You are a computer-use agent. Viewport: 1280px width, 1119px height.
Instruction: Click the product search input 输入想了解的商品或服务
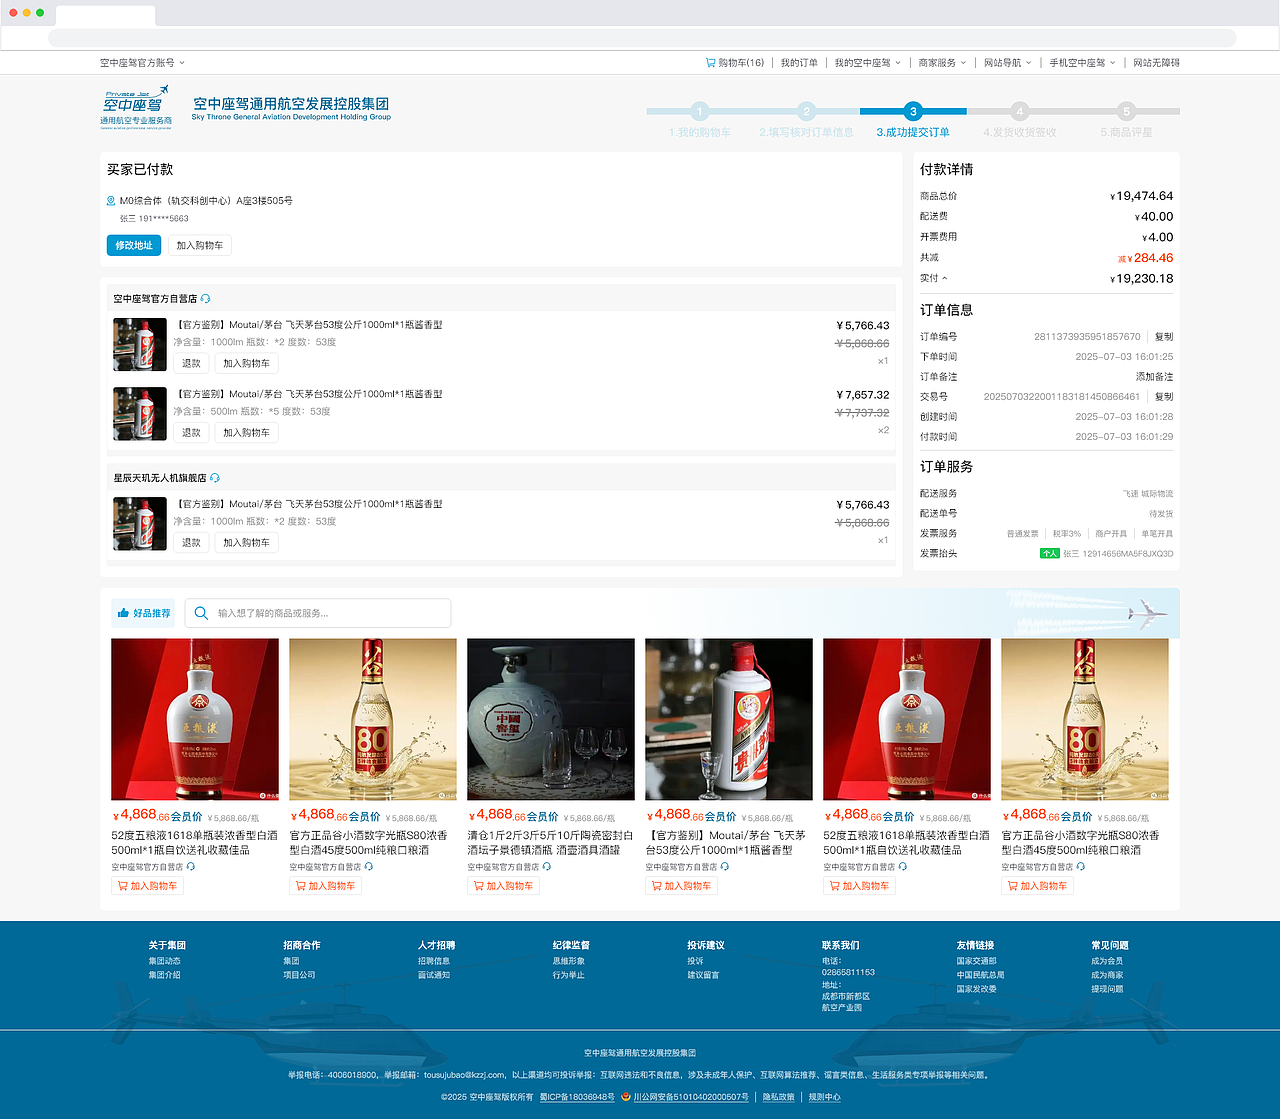coord(318,613)
